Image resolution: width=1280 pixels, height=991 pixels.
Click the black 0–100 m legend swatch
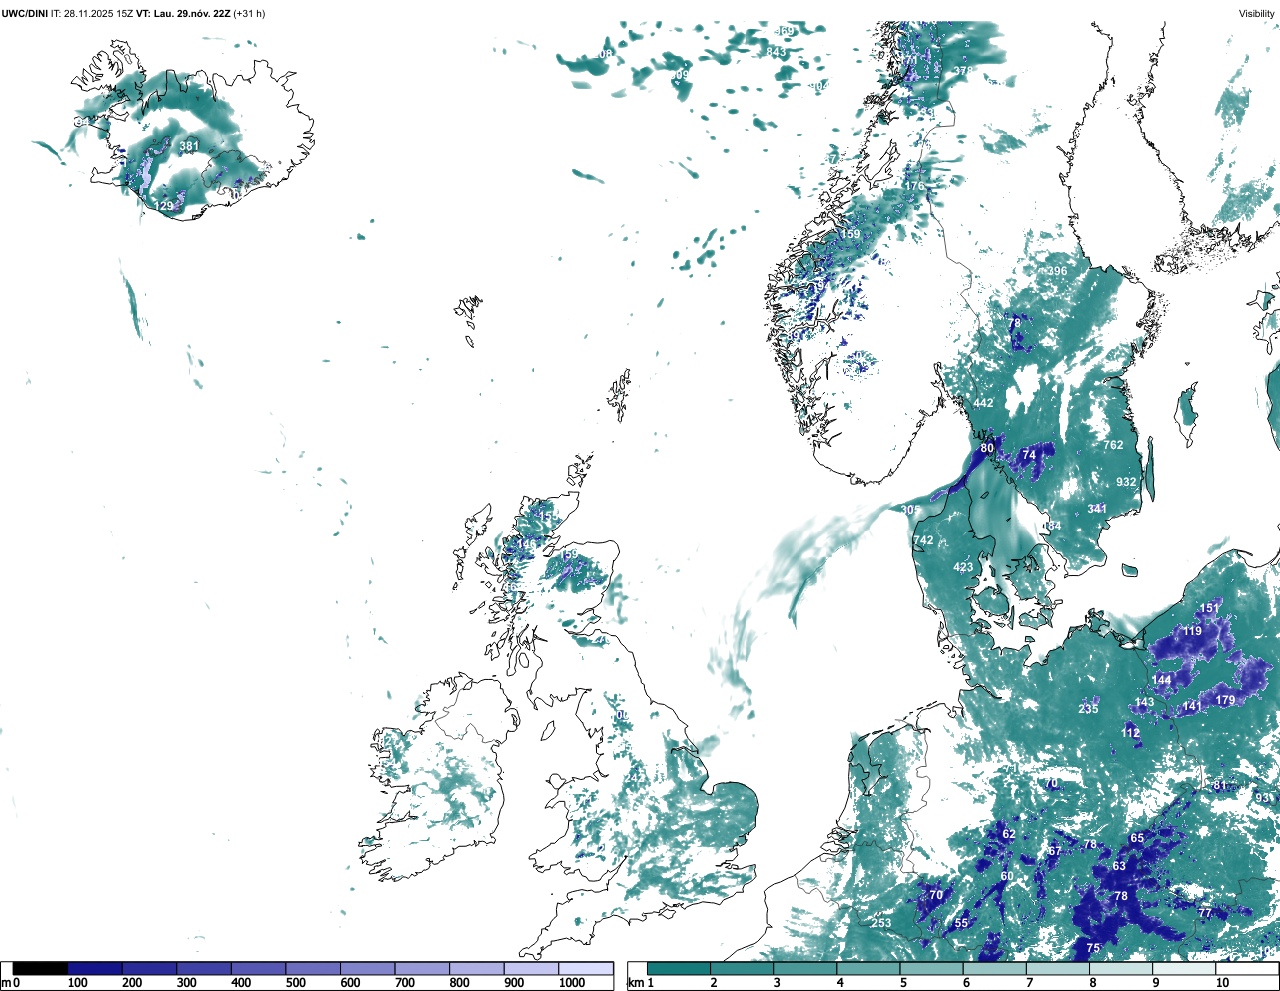click(40, 968)
